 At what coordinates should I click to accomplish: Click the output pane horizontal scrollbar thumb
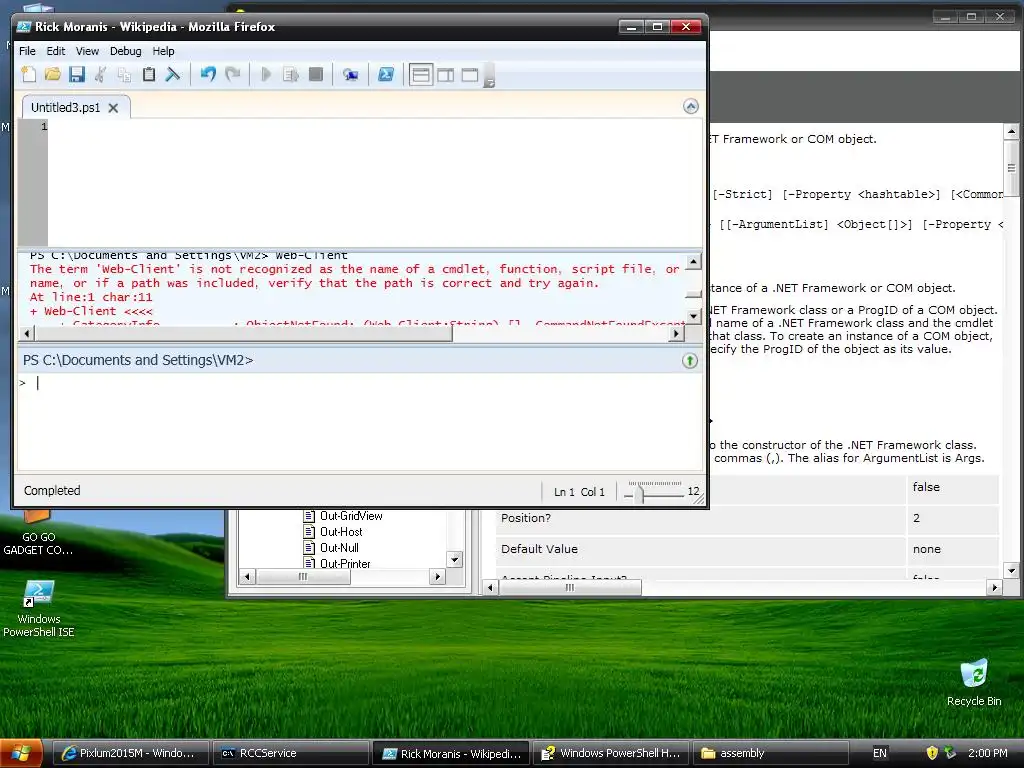pos(243,334)
